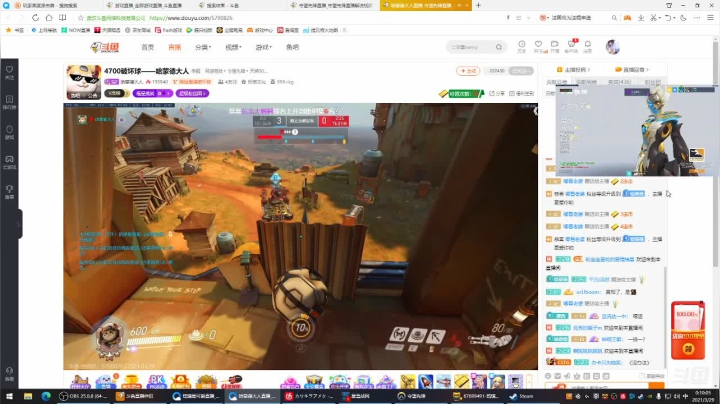This screenshot has width=720, height=404.
Task: Open followed channels heart icon in header
Action: (x=538, y=46)
